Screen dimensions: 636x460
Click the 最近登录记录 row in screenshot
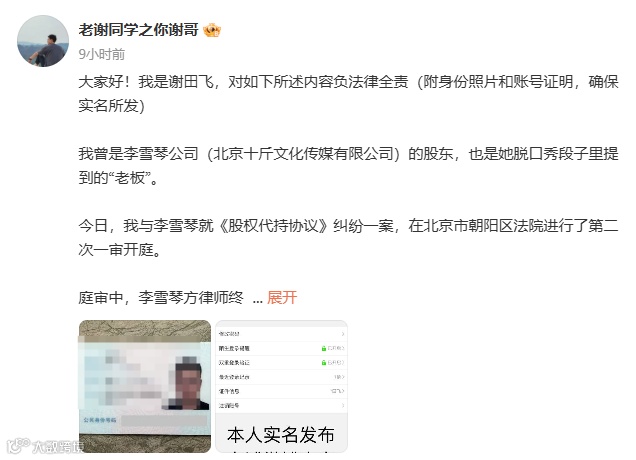tap(281, 377)
